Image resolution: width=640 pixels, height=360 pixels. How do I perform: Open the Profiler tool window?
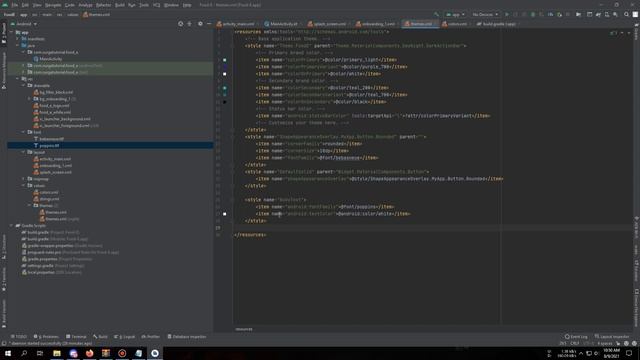pos(151,337)
